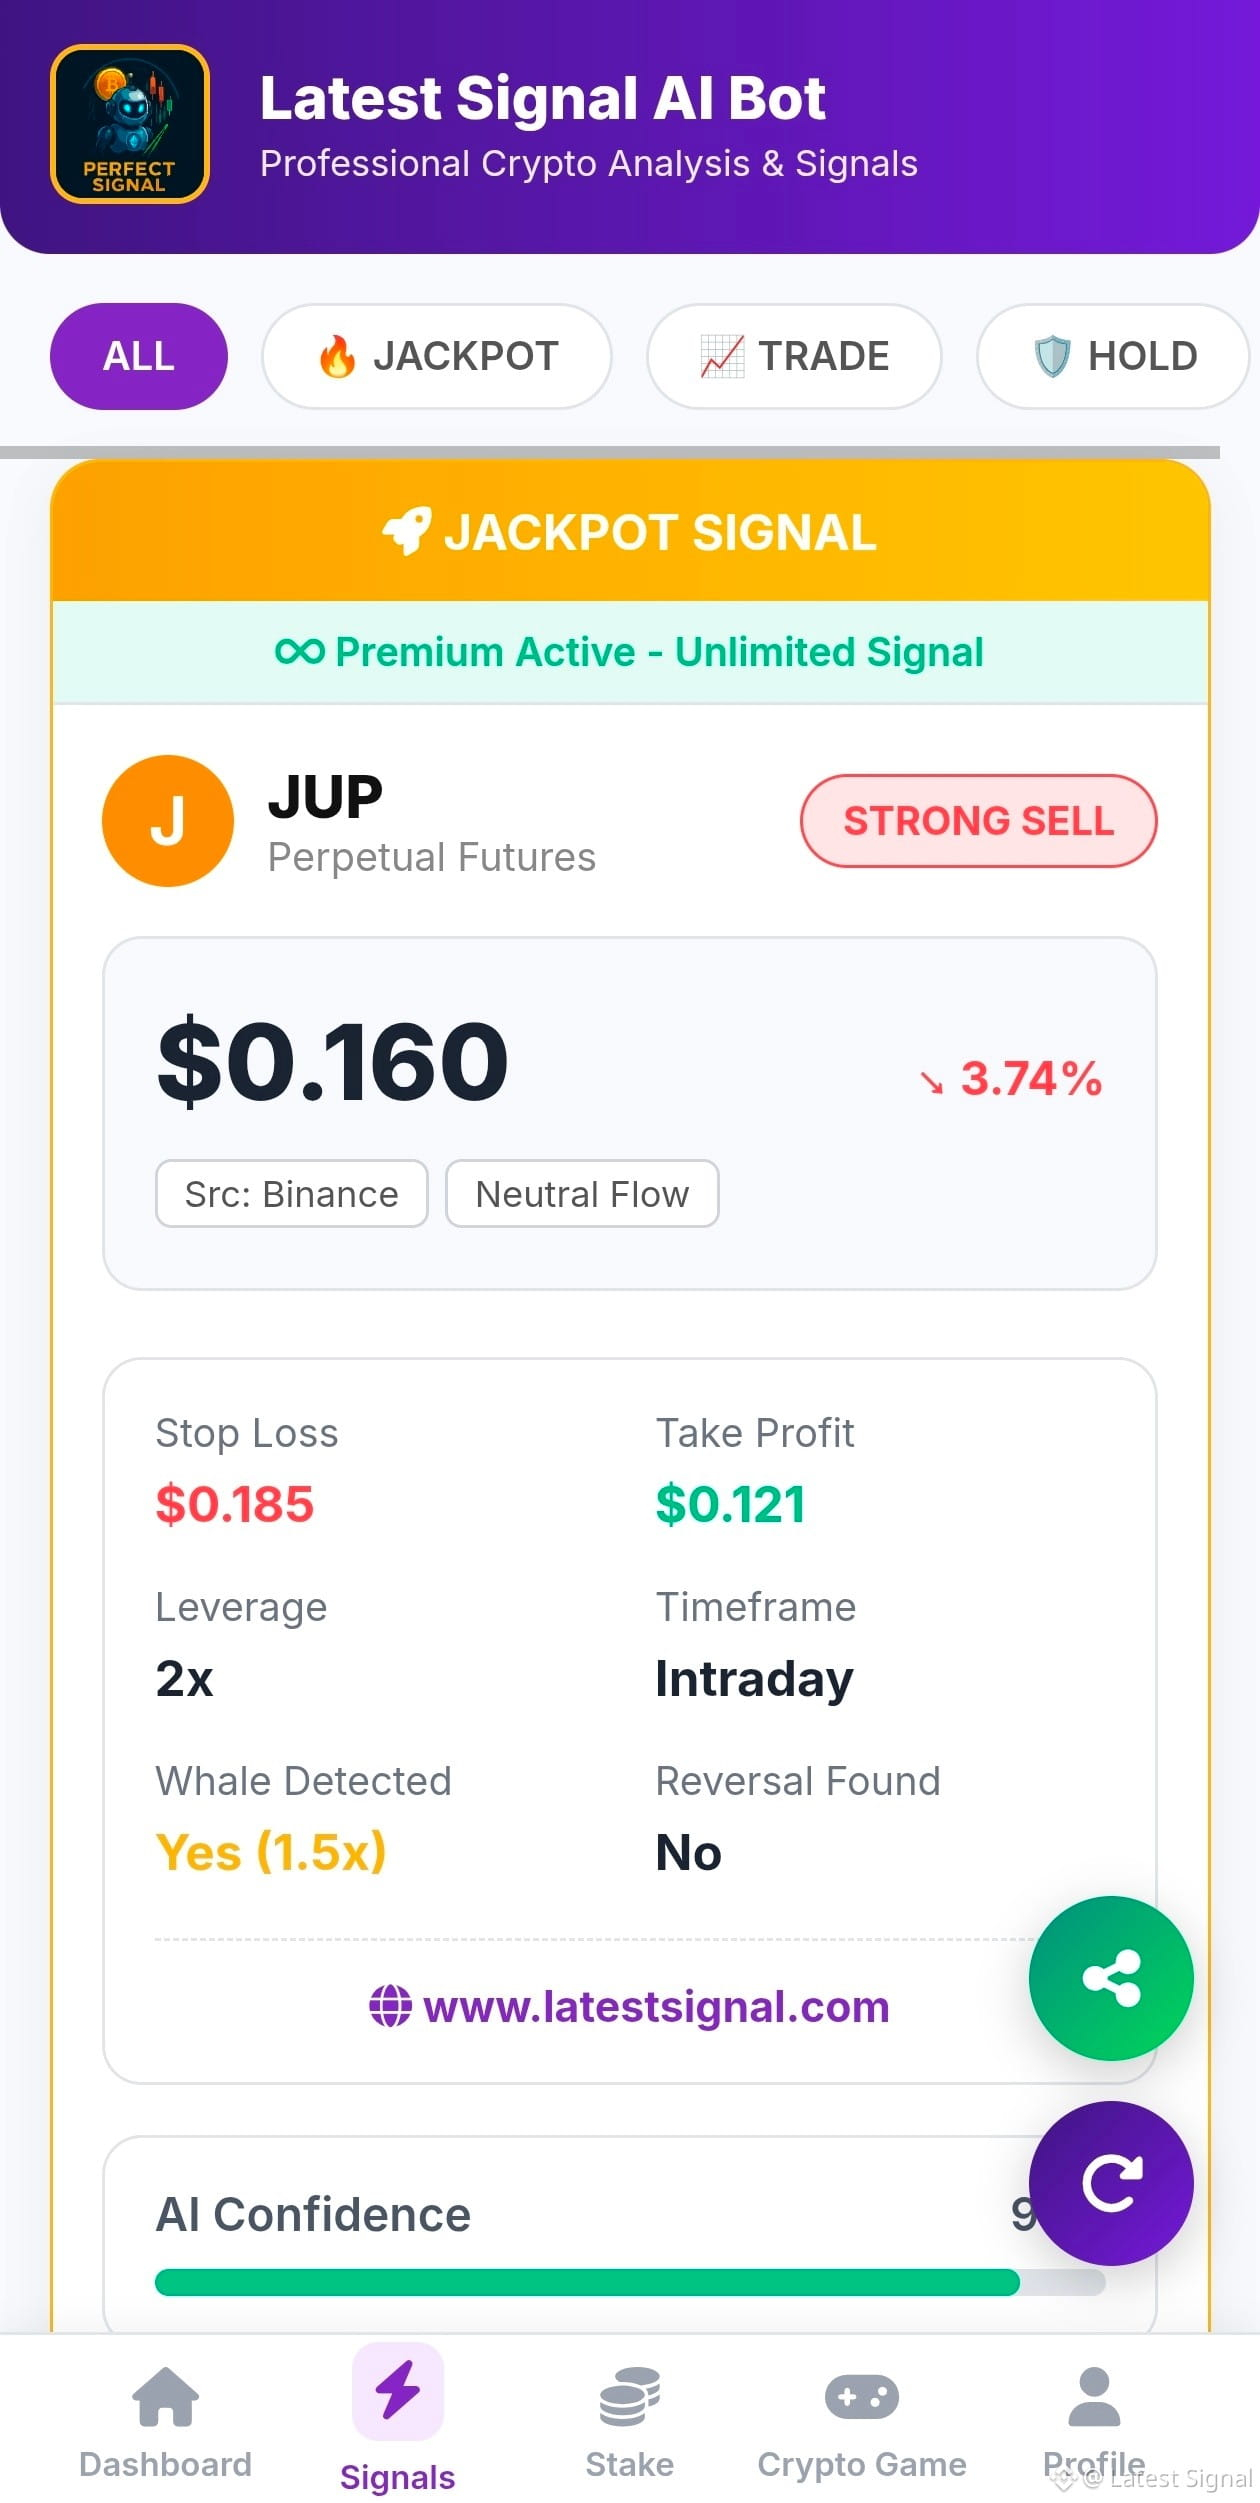The image size is (1260, 2503).
Task: Tap the orange JUP coin avatar
Action: pyautogui.click(x=168, y=820)
